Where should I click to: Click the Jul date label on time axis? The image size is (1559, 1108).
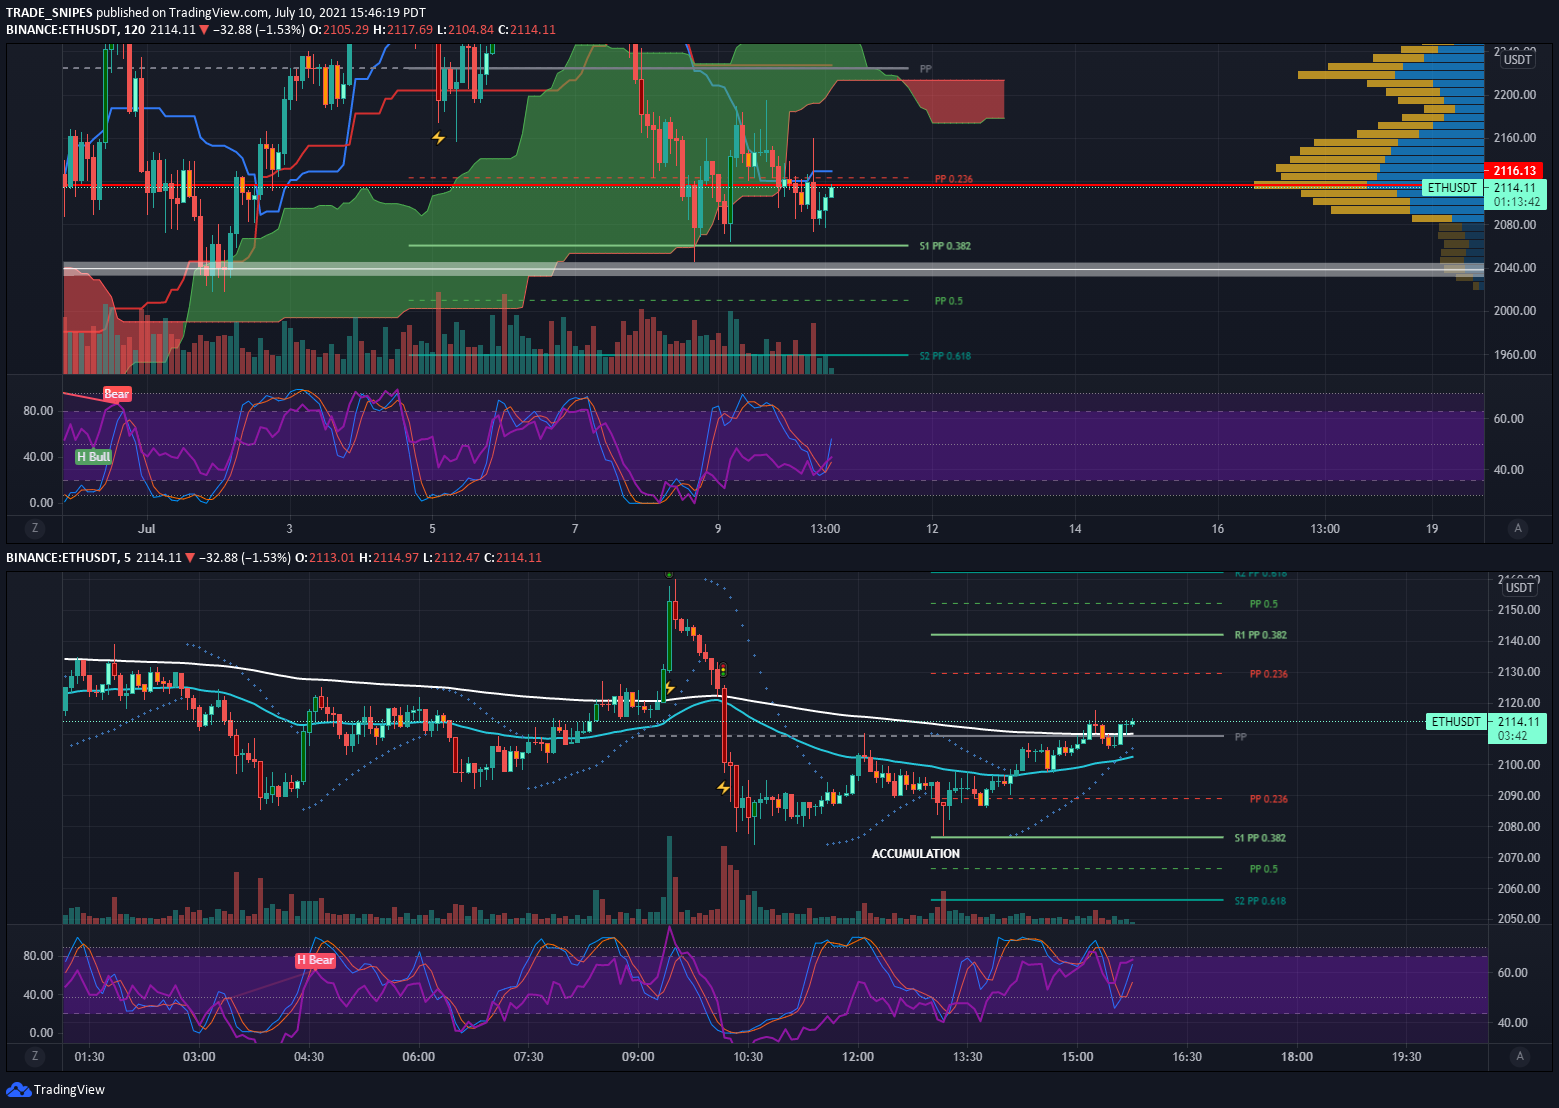pos(147,528)
